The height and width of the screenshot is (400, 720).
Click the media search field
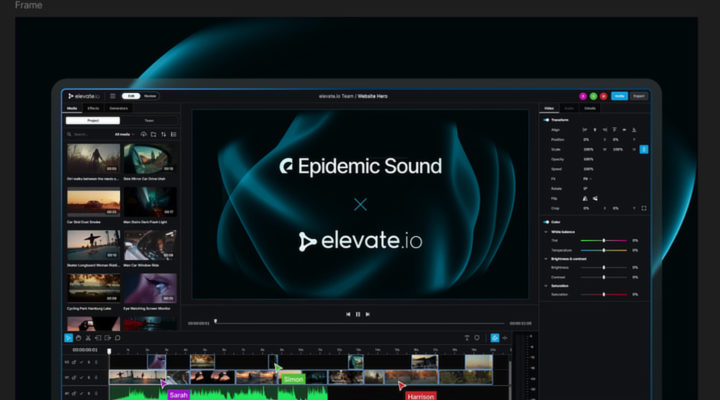coord(89,135)
